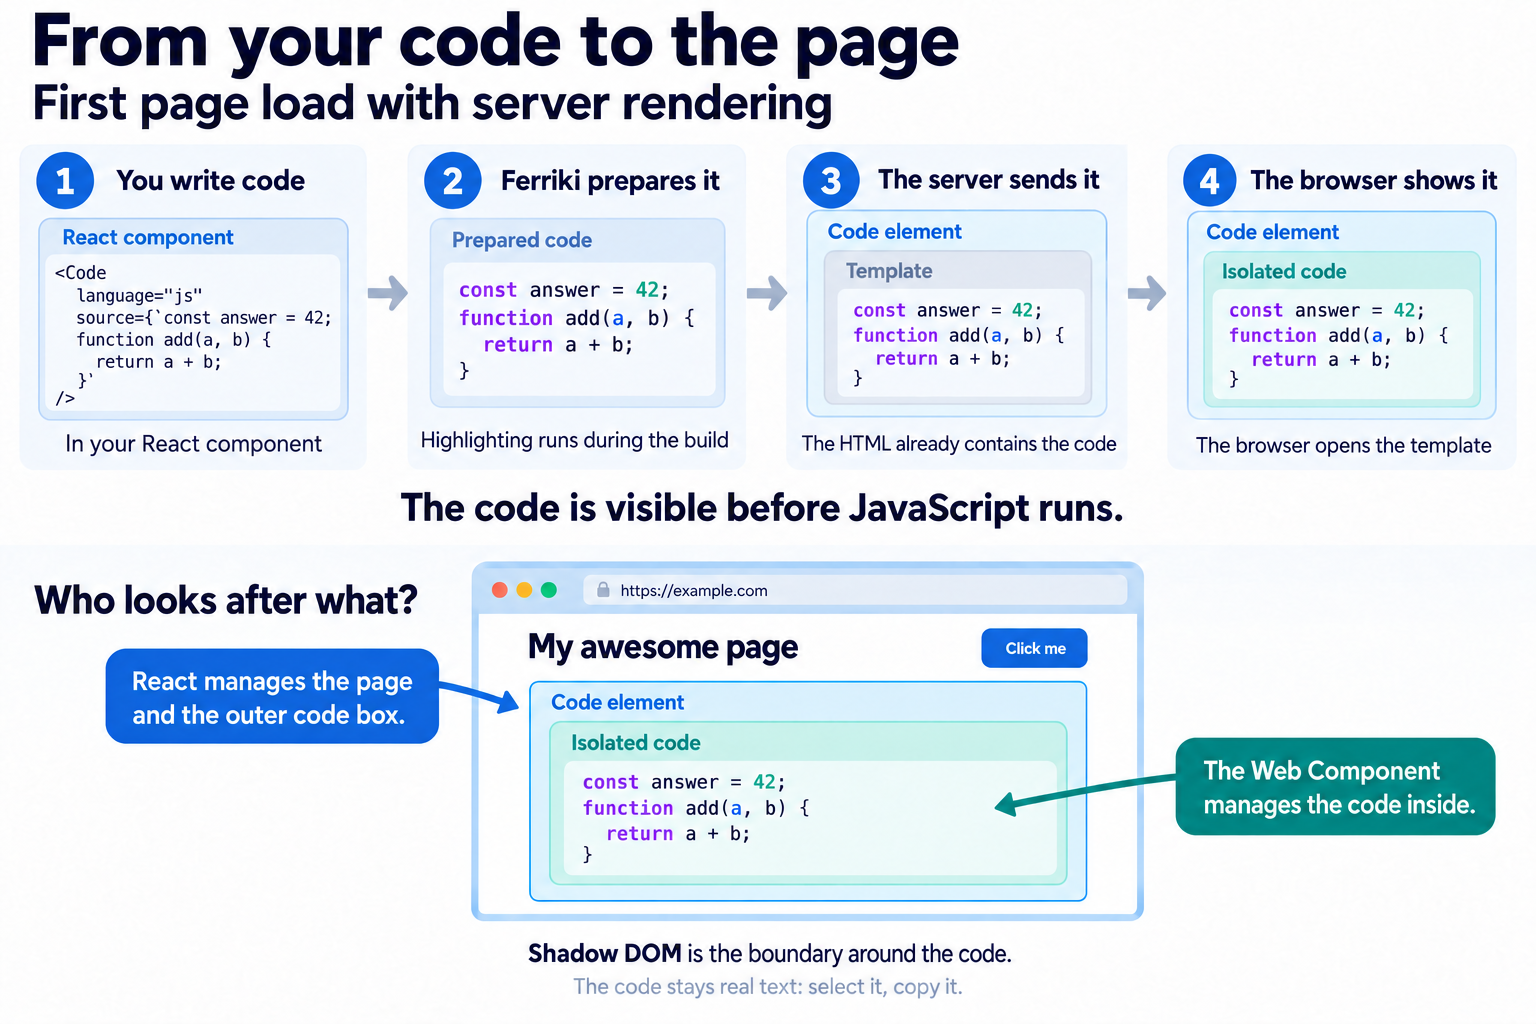The height and width of the screenshot is (1024, 1536).
Task: Select "Code element" label under My awesome page
Action: click(x=618, y=703)
